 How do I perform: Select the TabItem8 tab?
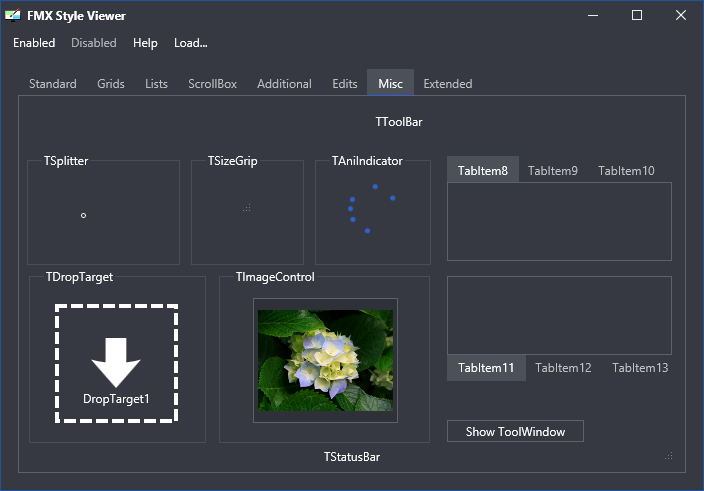(483, 170)
